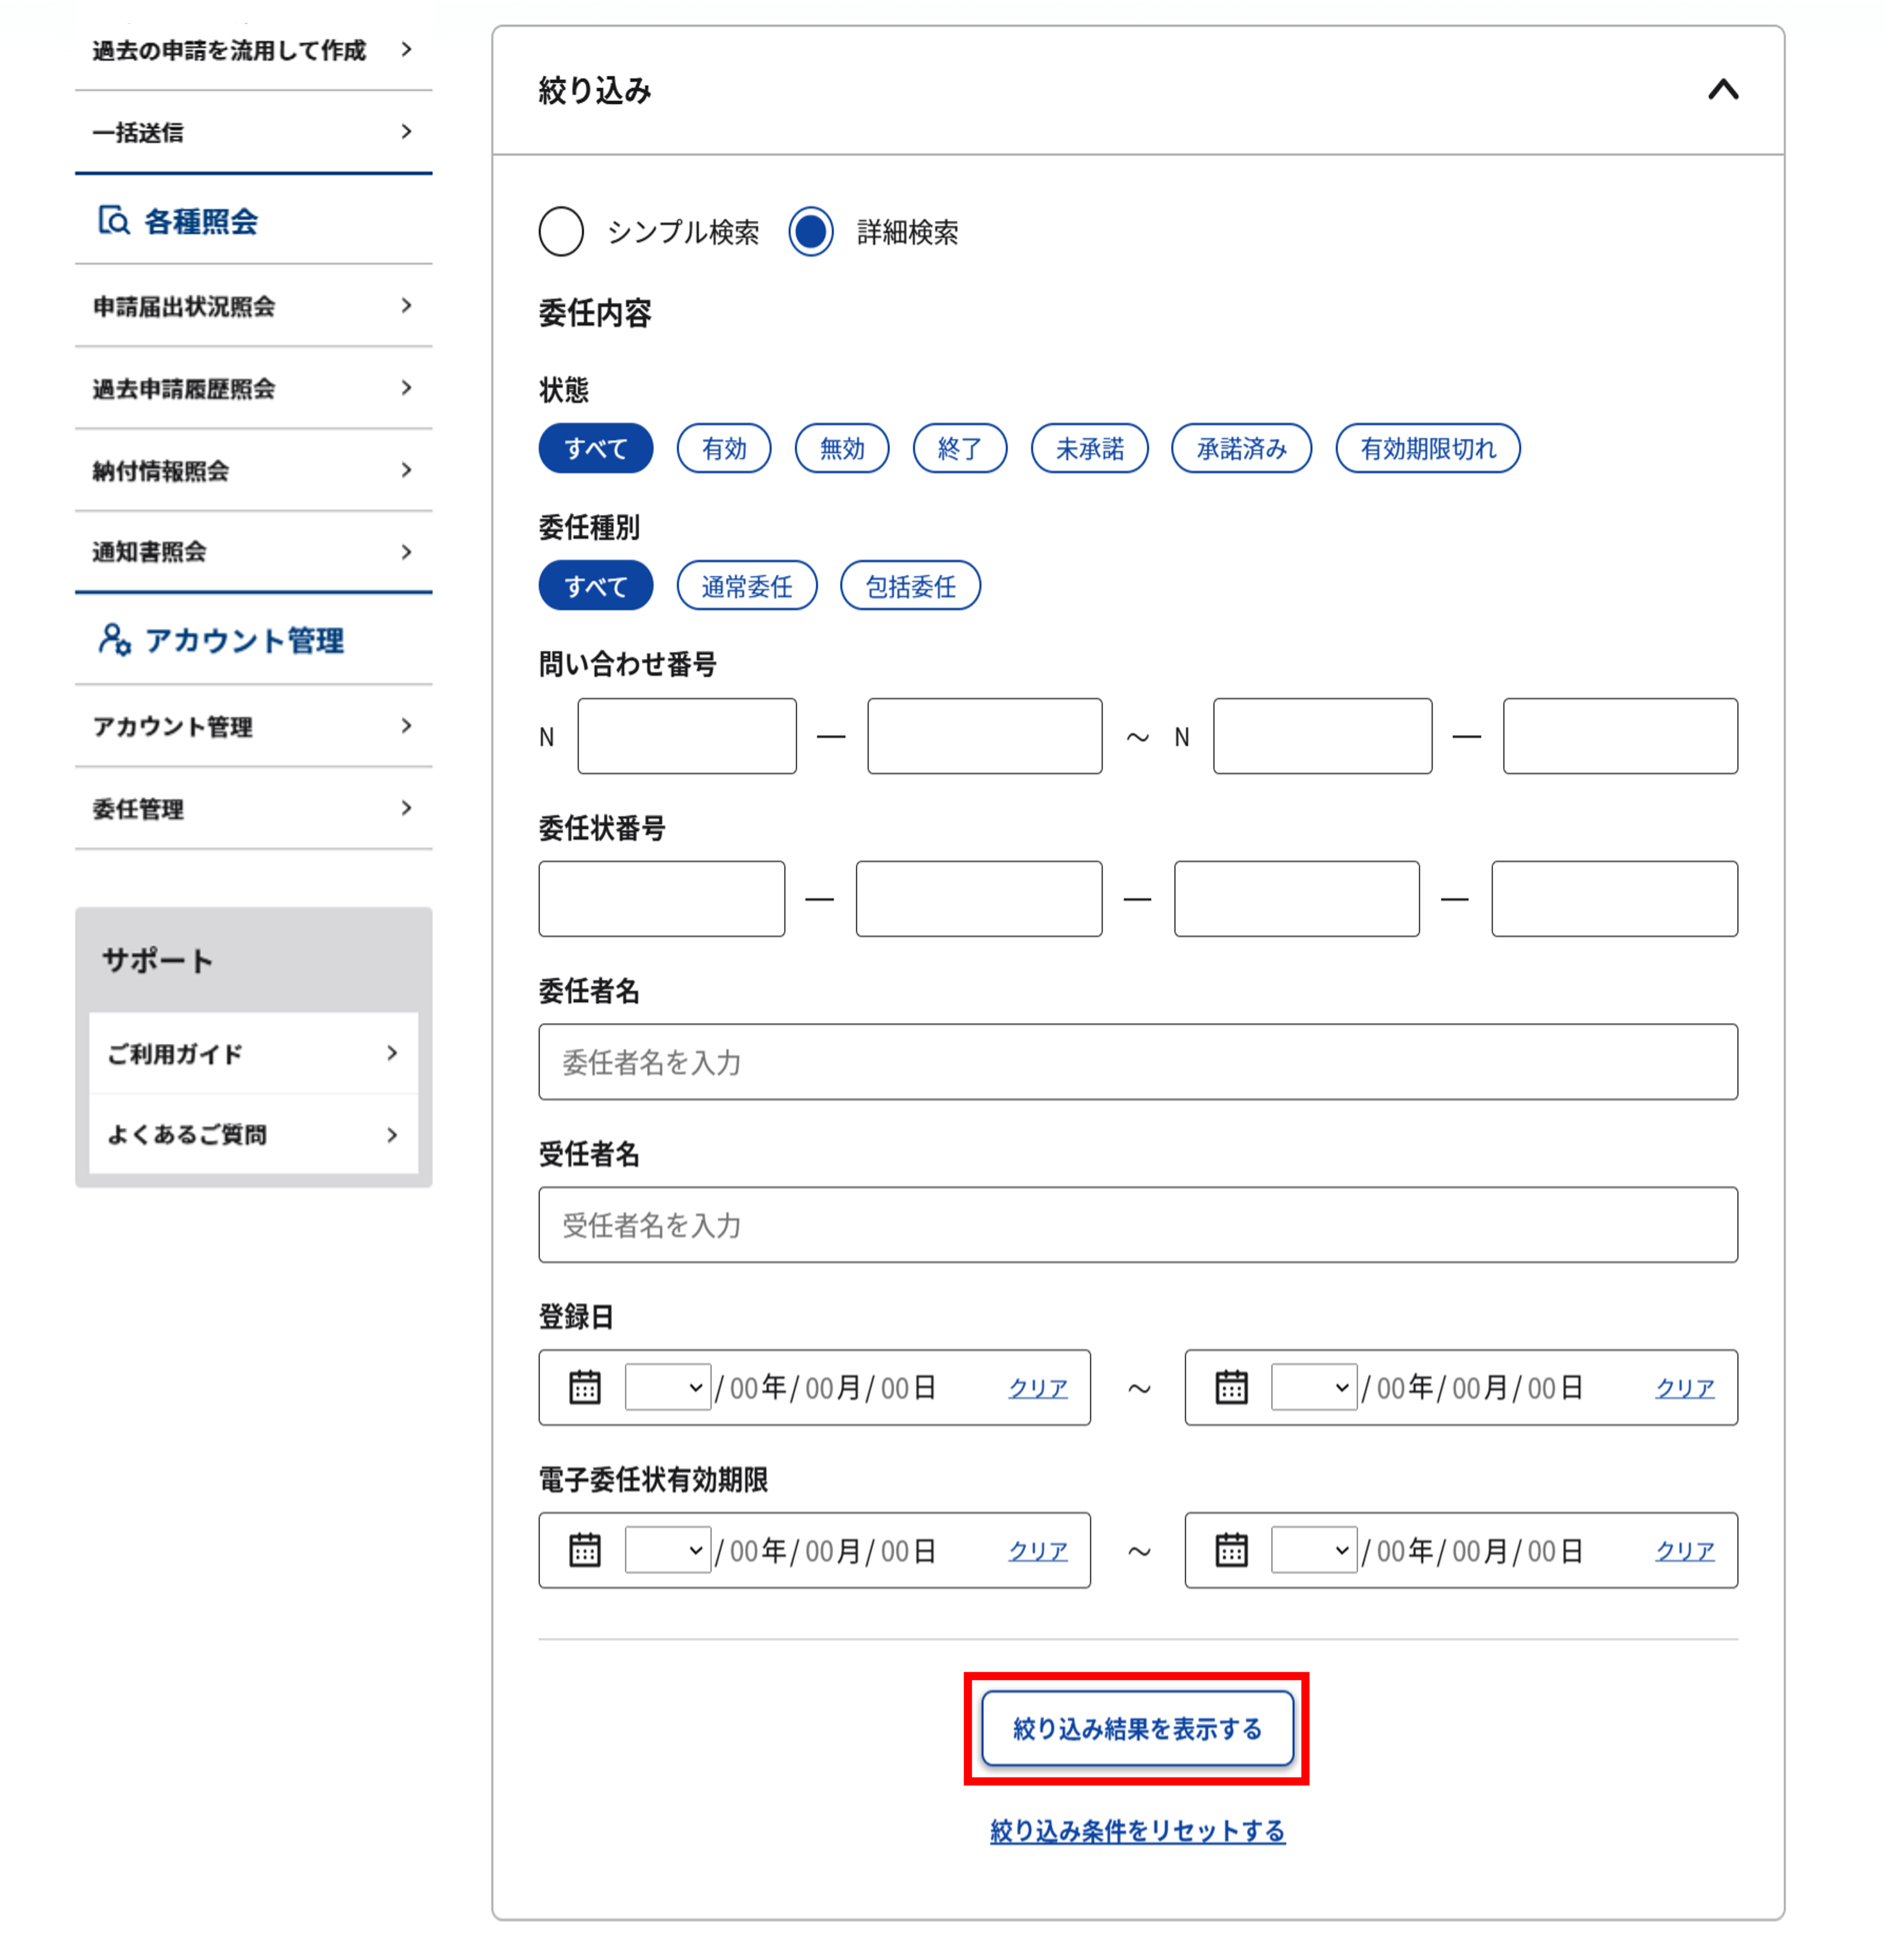Focus the first 問い合わせ番号 end field
Image resolution: width=1887 pixels, height=1960 pixels.
tap(1323, 736)
